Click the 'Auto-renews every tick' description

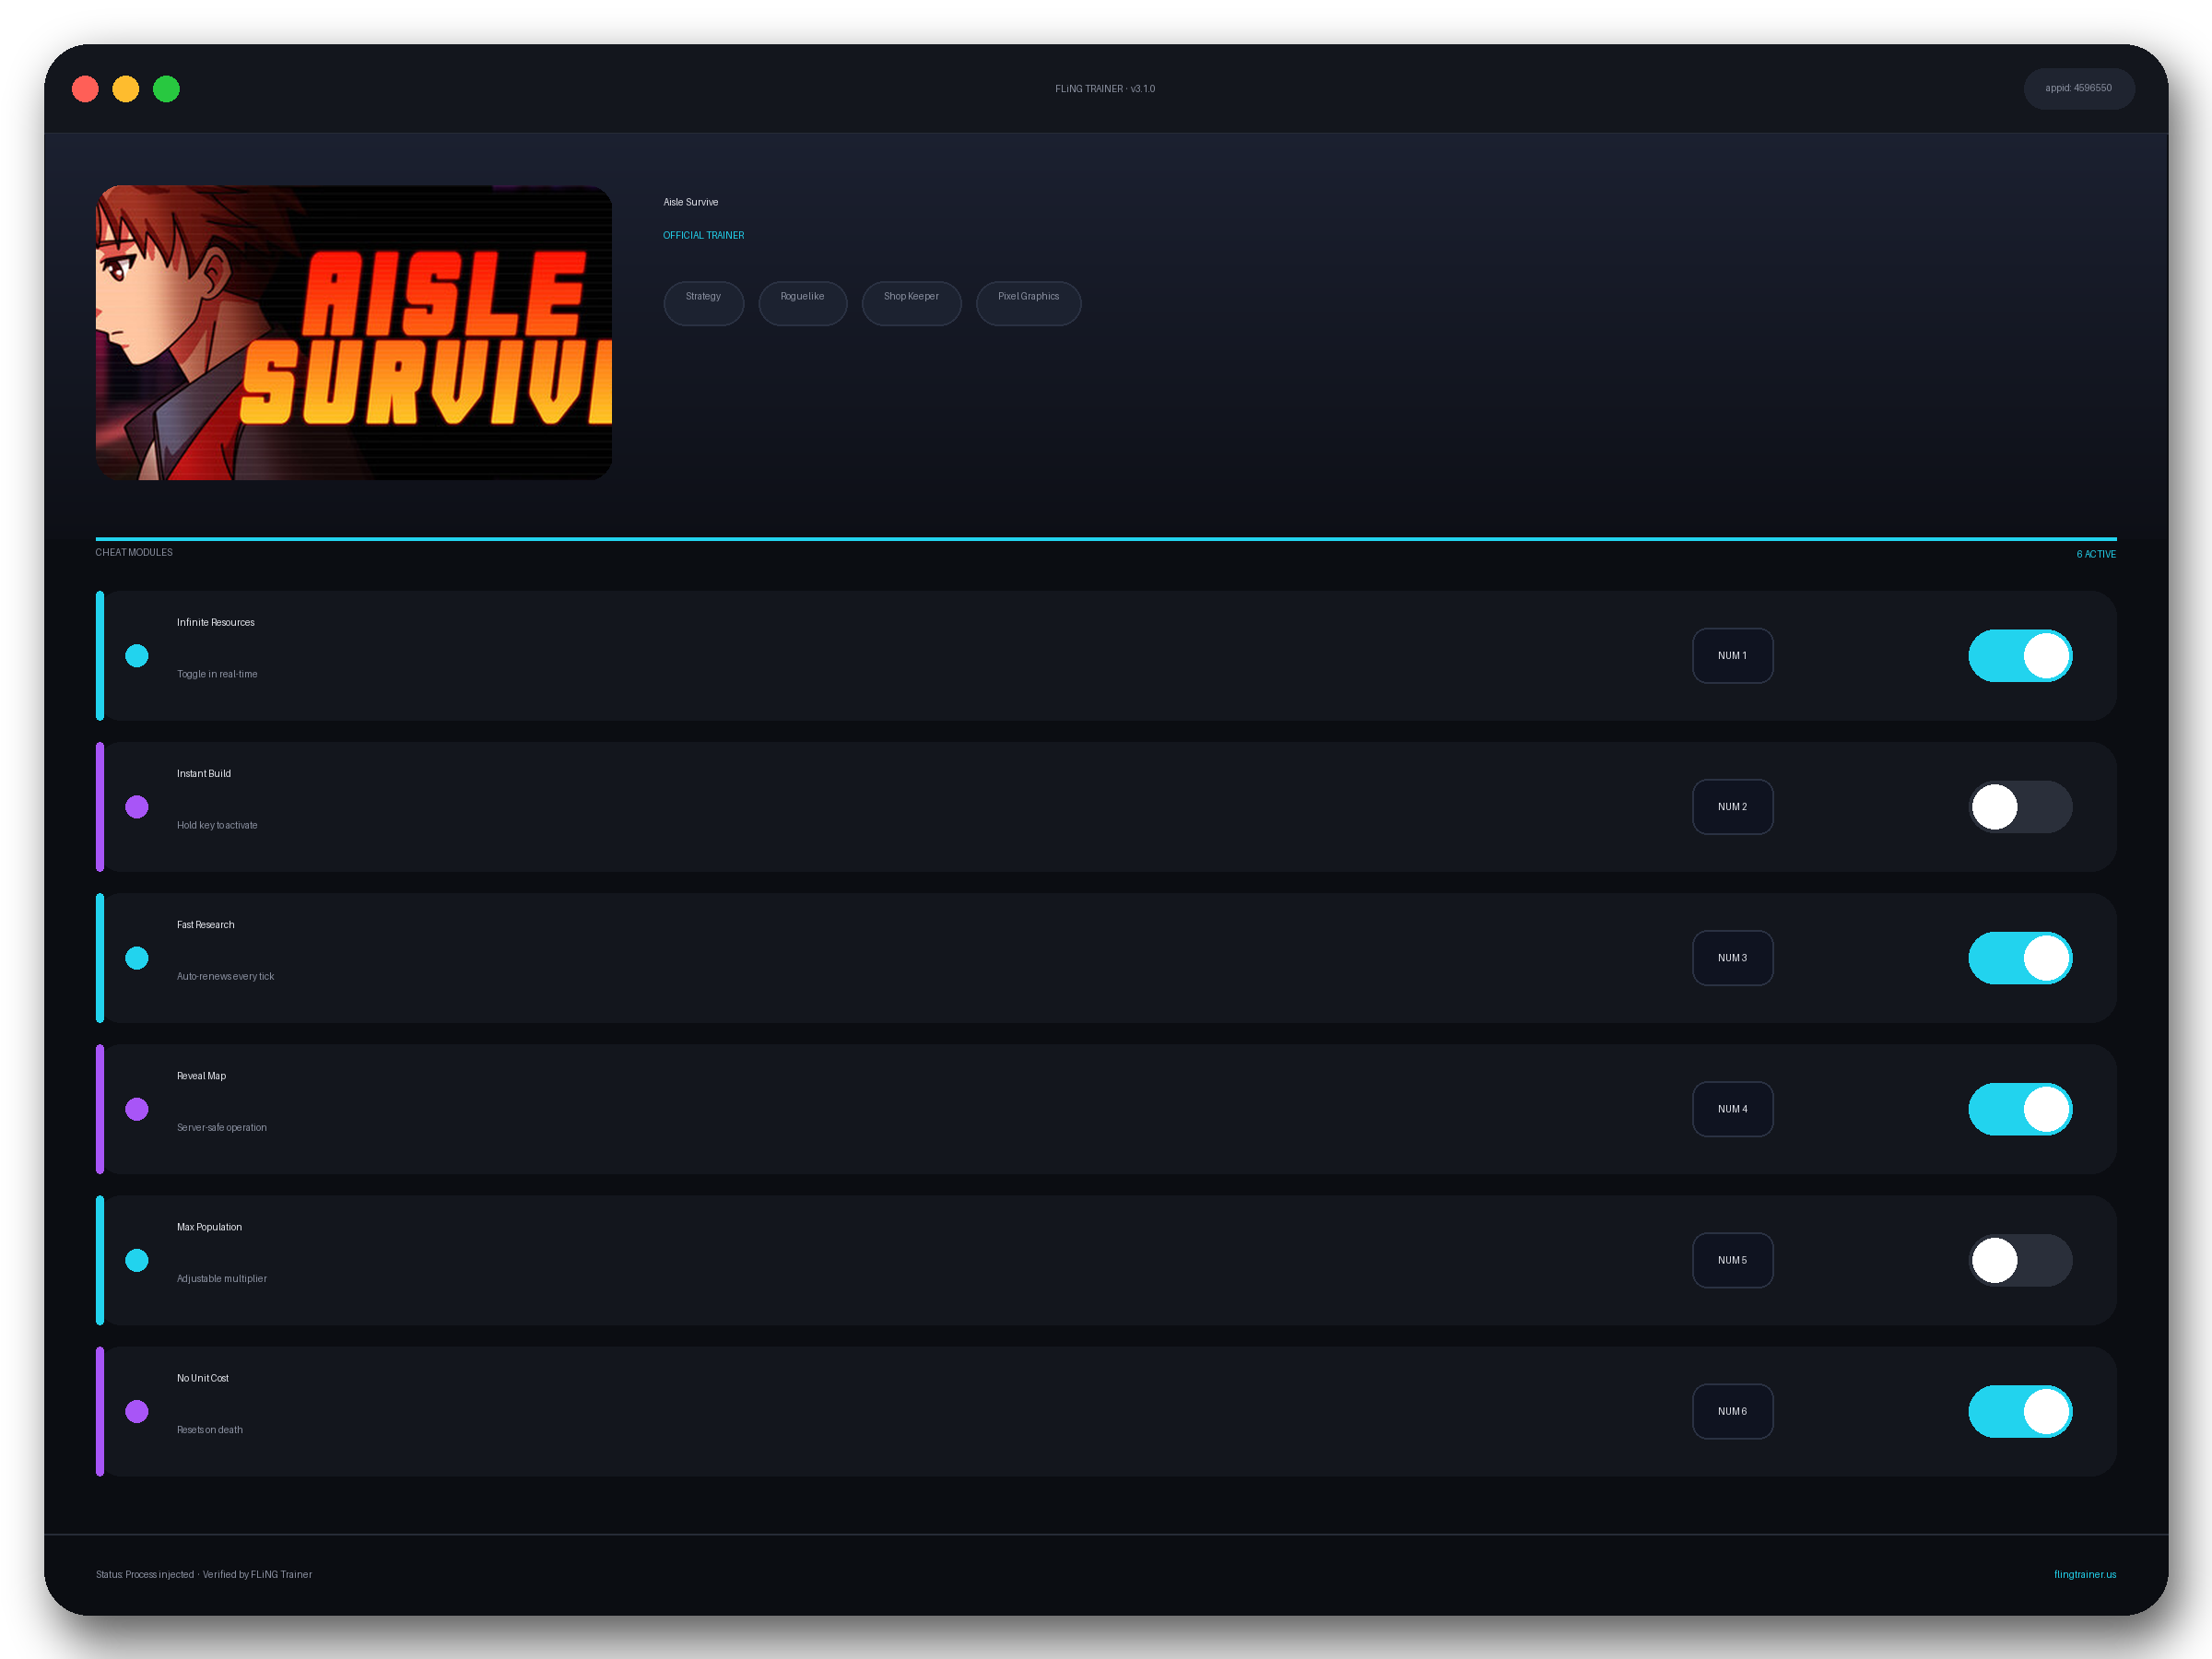[225, 976]
